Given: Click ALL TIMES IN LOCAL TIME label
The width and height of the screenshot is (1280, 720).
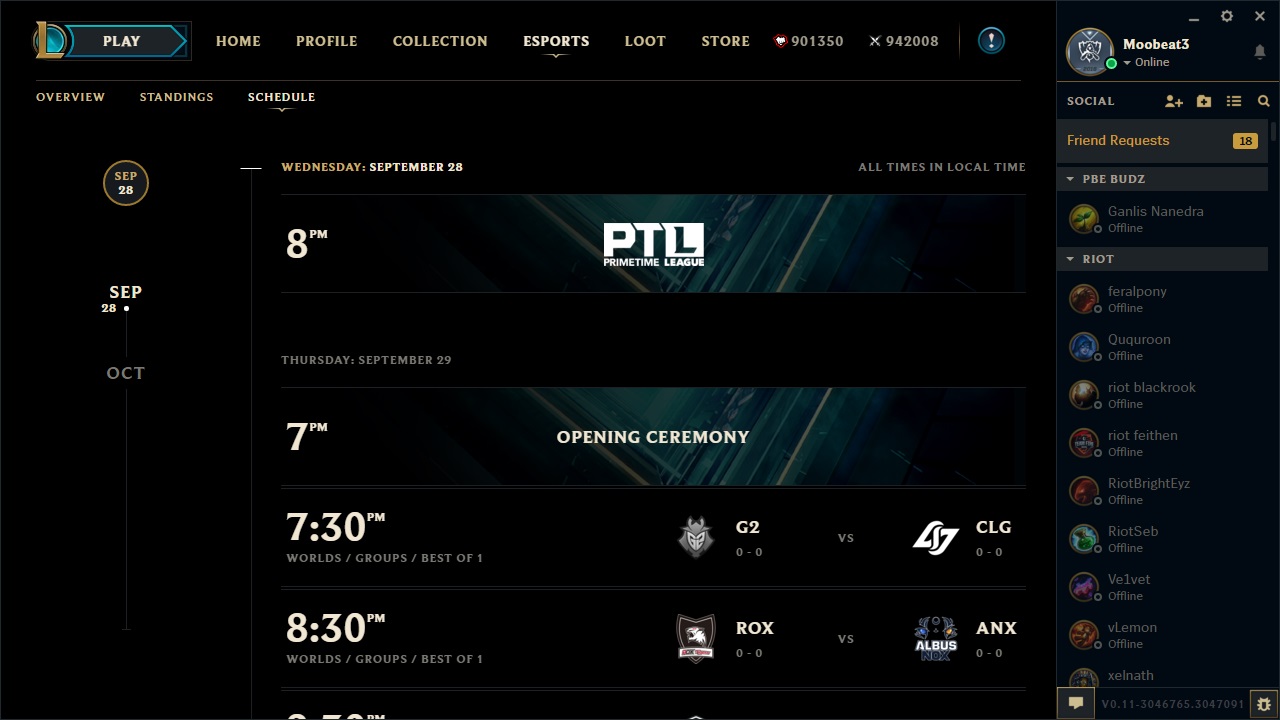Looking at the screenshot, I should coord(942,167).
